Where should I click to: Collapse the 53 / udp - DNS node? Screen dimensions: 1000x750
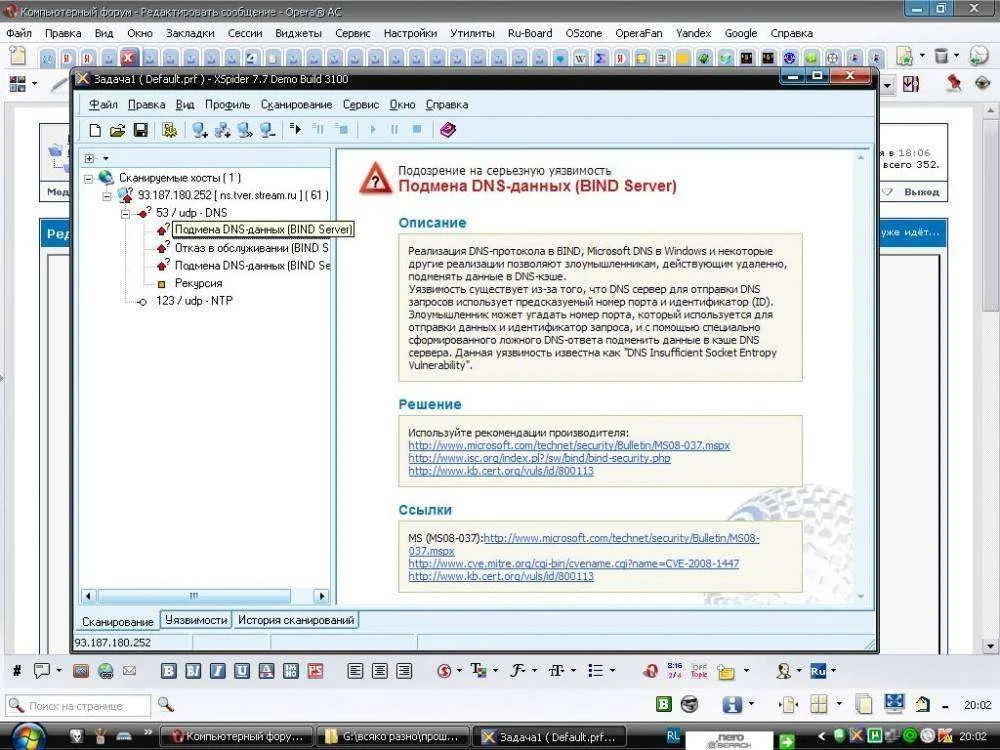tap(126, 214)
